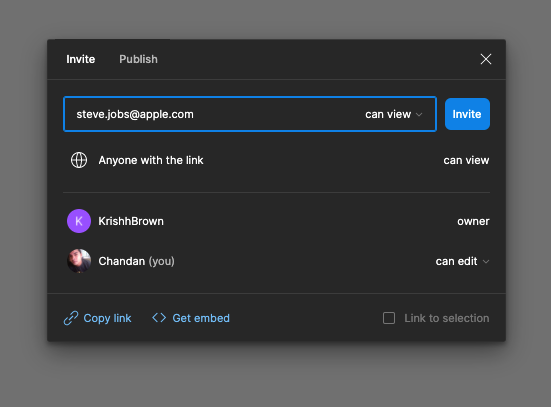
Task: Click the purple K avatar for KrishhBrown
Action: point(79,221)
